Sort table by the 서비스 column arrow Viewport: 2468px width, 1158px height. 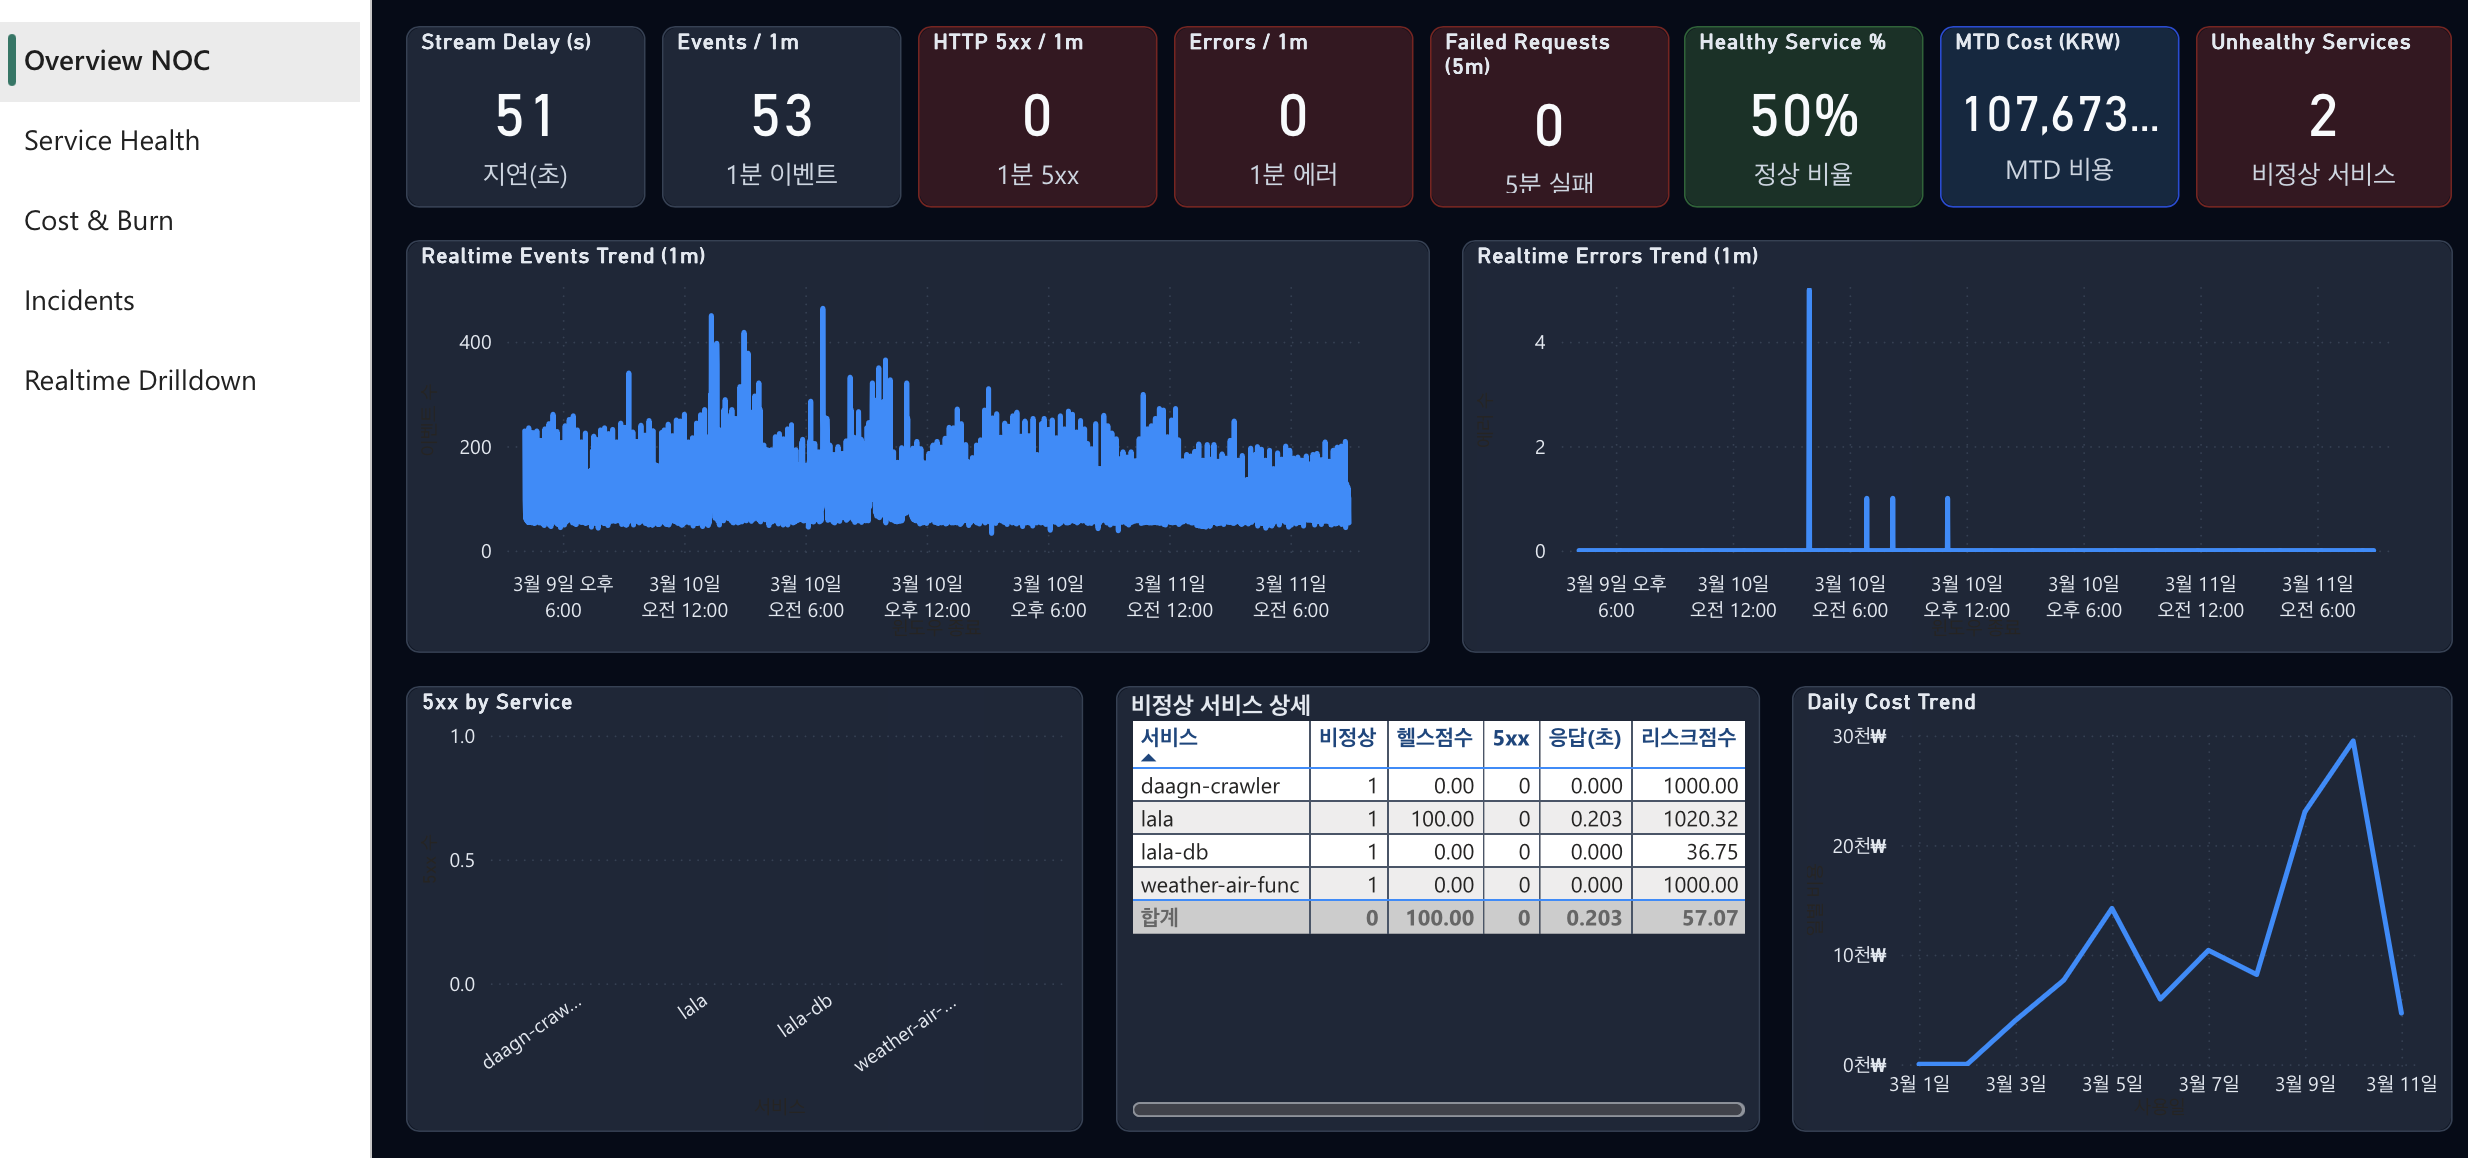tap(1148, 758)
